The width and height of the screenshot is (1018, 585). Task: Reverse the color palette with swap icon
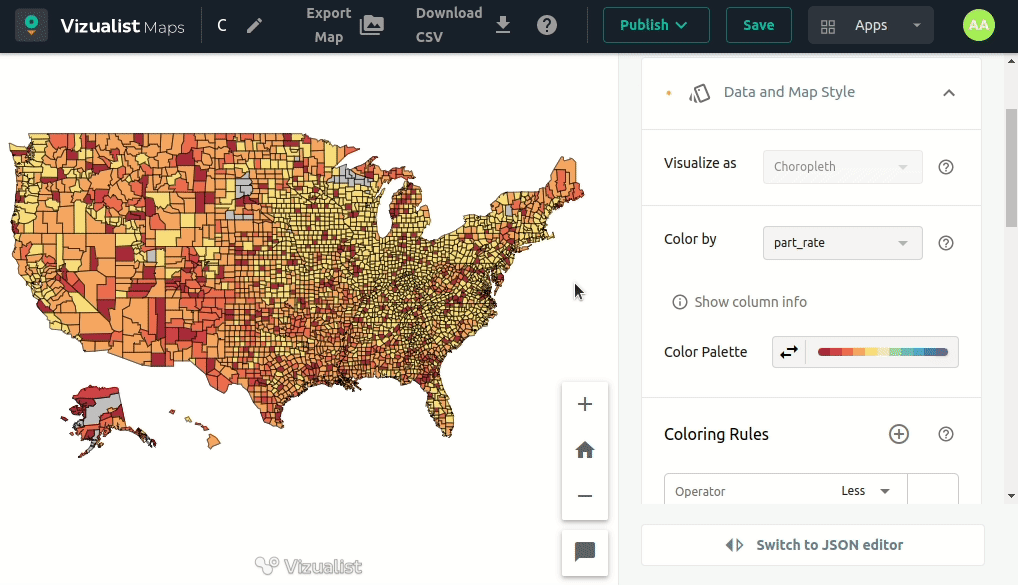(x=789, y=352)
